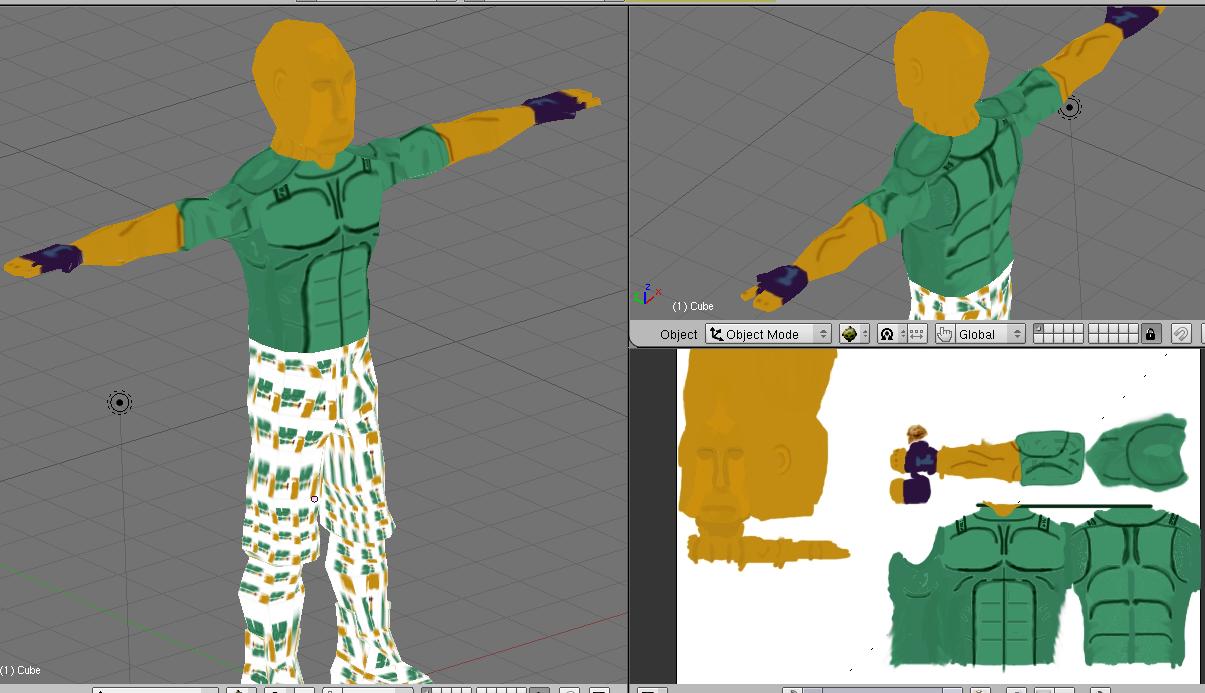The width and height of the screenshot is (1205, 693).
Task: Click the layer lock padlock icon
Action: click(x=1151, y=334)
